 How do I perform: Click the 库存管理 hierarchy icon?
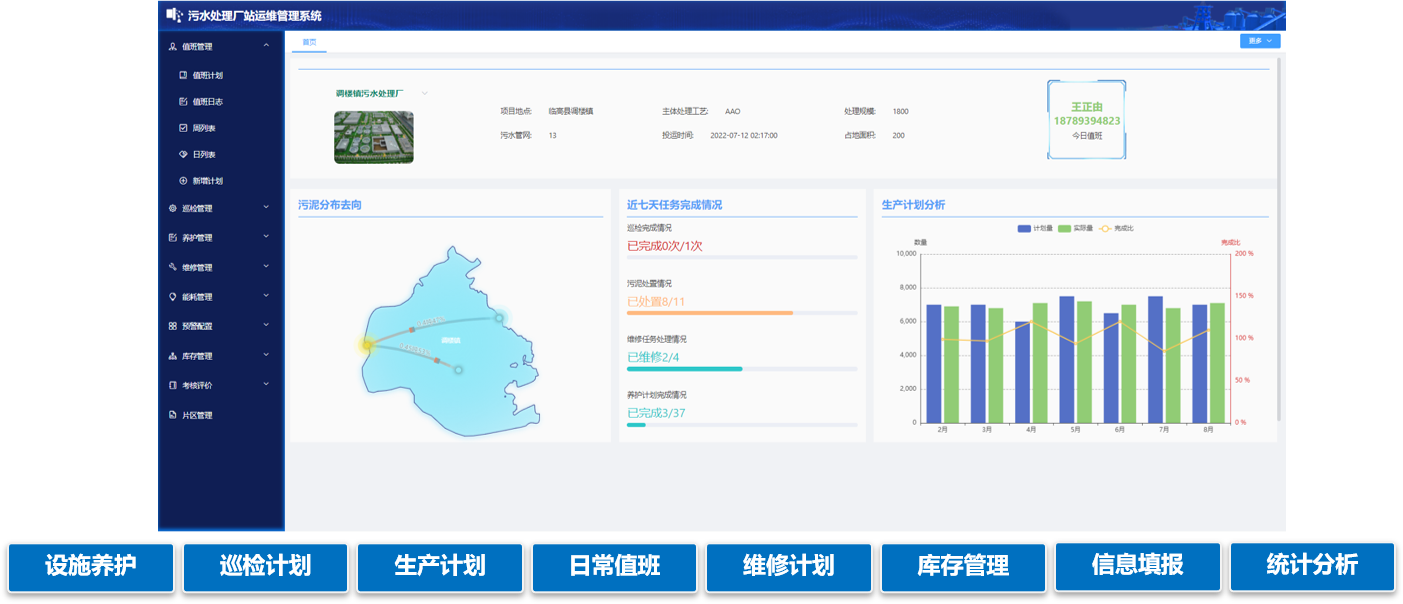coord(173,356)
